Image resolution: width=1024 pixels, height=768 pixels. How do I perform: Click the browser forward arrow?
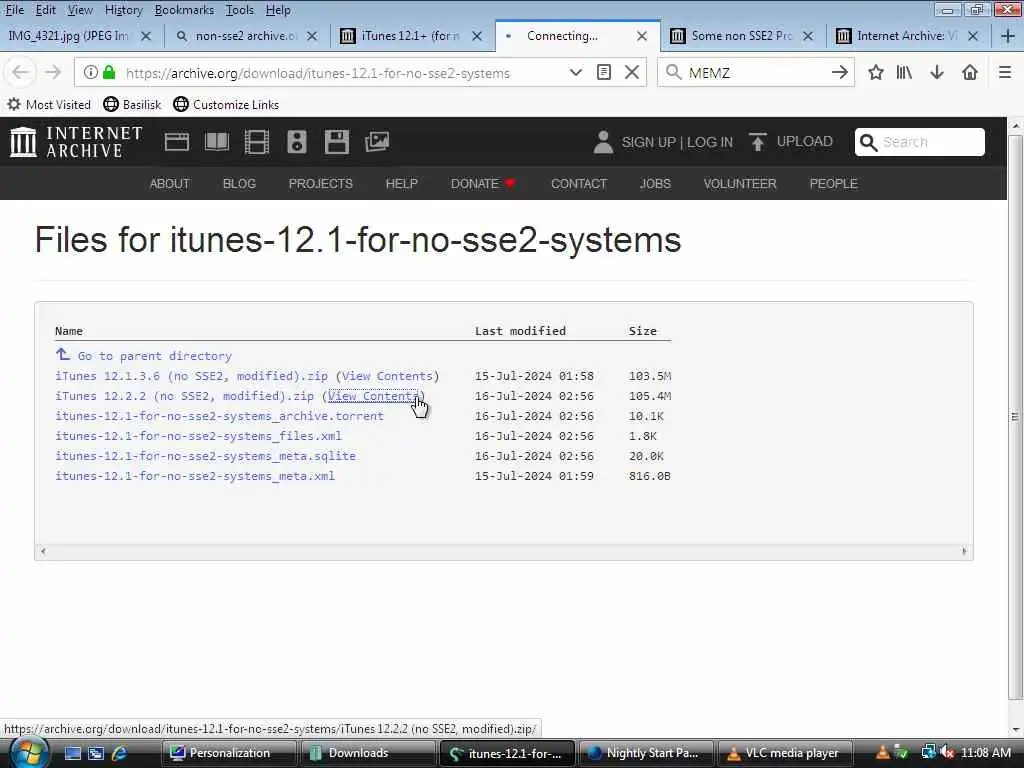coord(53,72)
